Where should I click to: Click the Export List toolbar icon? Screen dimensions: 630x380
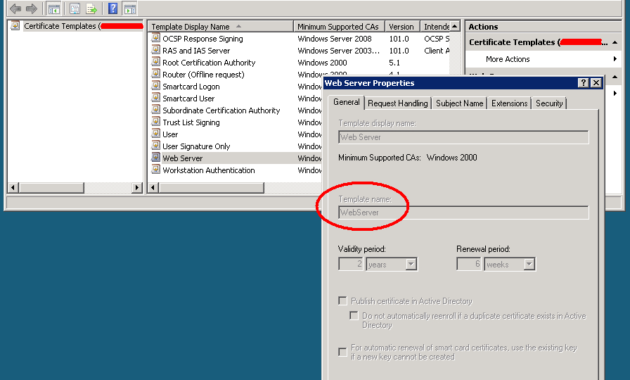click(92, 8)
